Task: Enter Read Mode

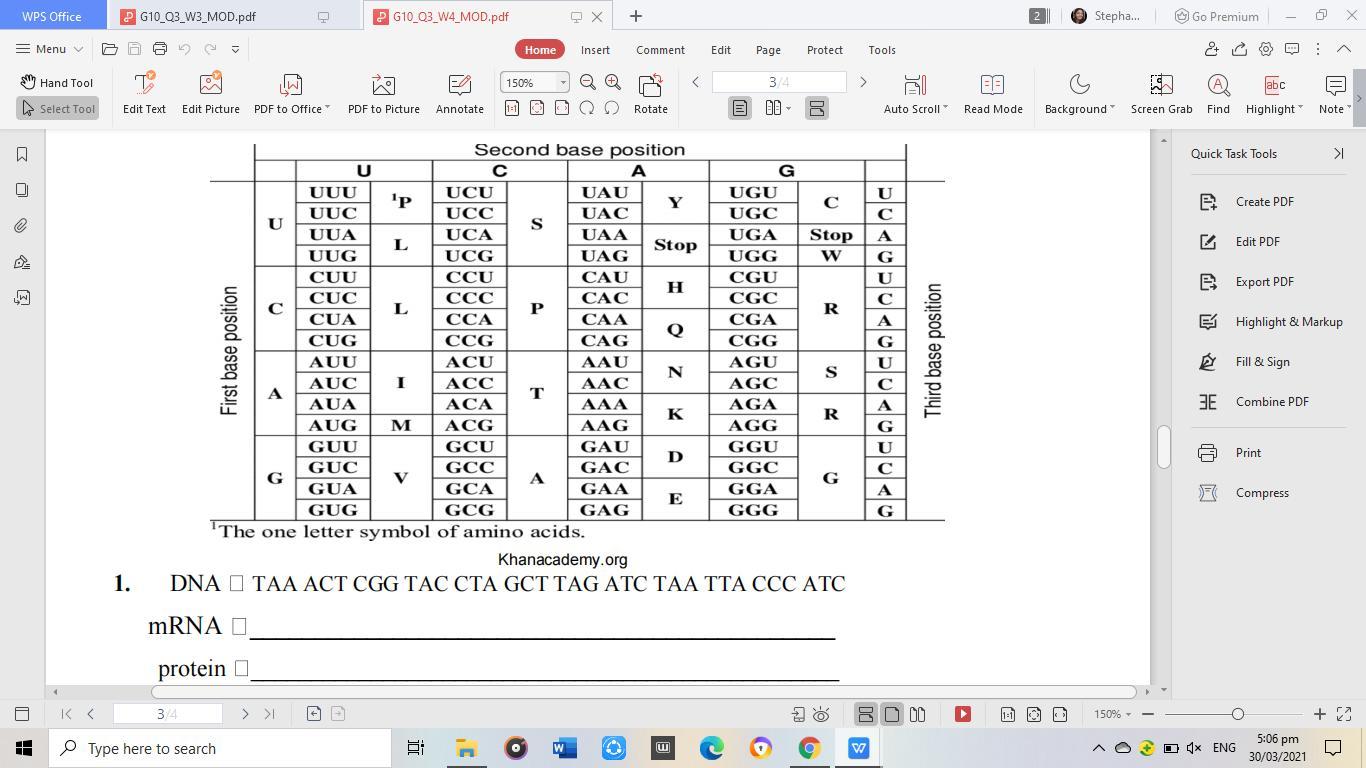Action: (993, 94)
